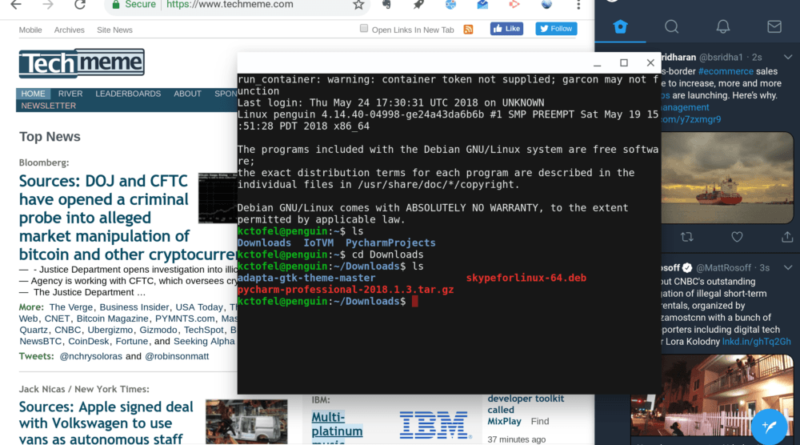Open PYMNTS.com source link

(185, 318)
